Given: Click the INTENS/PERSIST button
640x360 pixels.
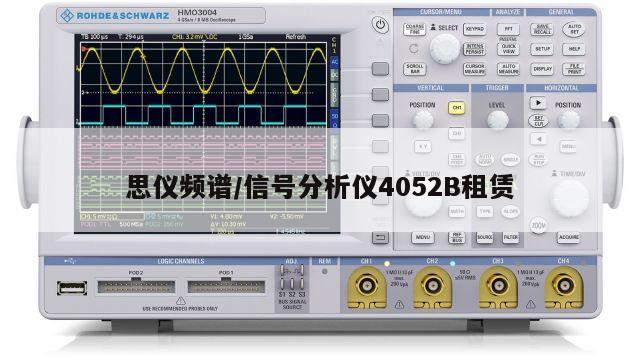Looking at the screenshot, I should (x=475, y=49).
